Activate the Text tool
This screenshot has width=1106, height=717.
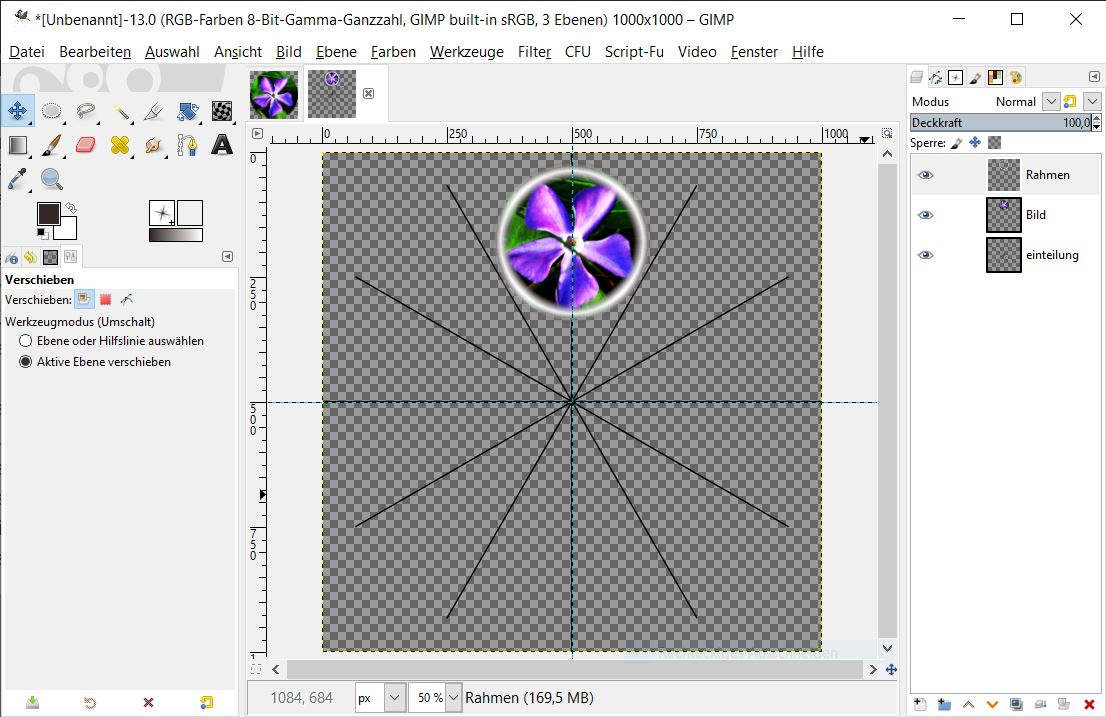pyautogui.click(x=222, y=145)
